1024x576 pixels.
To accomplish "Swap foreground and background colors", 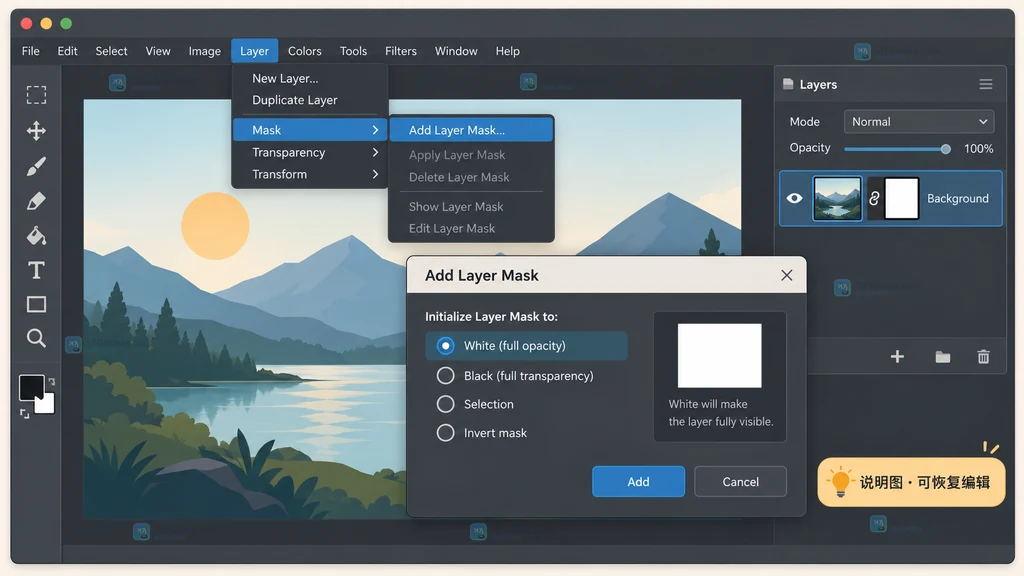I will click(52, 381).
